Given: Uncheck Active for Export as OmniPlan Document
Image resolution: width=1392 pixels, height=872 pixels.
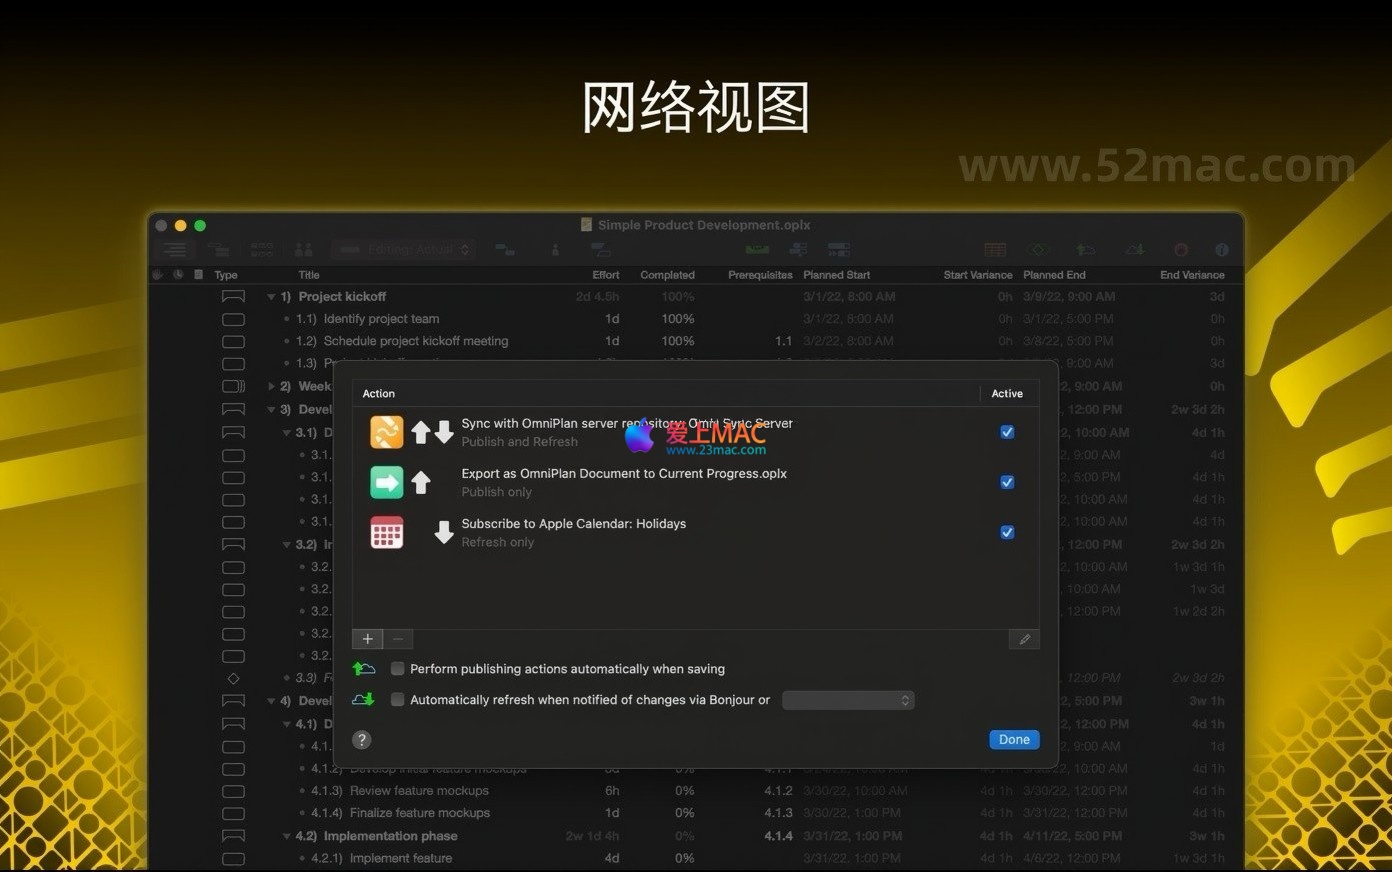Looking at the screenshot, I should coord(1007,482).
